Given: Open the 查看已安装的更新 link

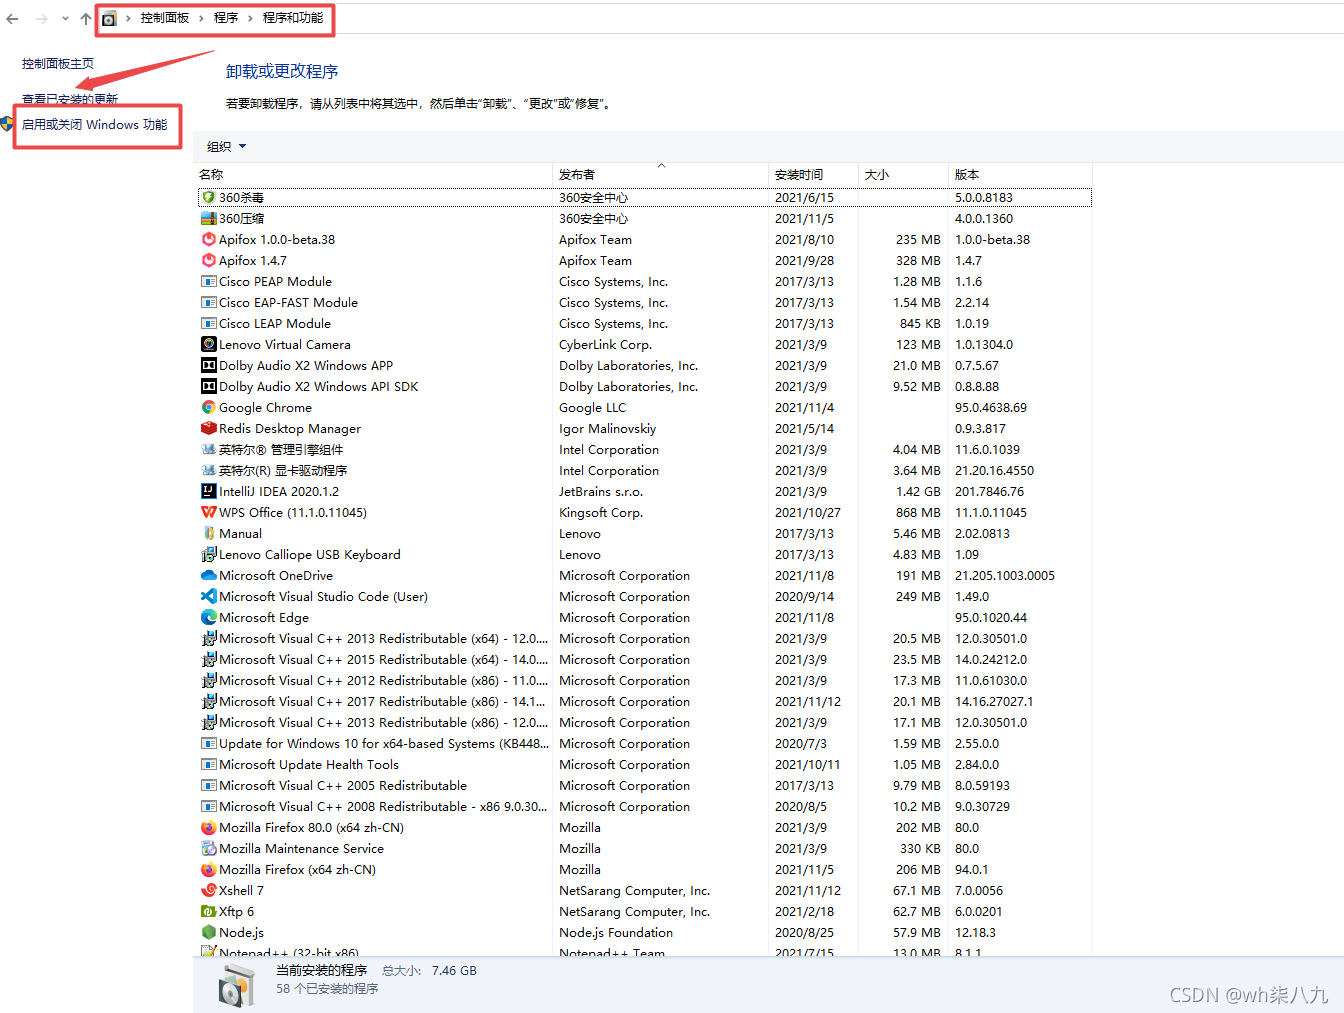Looking at the screenshot, I should (70, 99).
